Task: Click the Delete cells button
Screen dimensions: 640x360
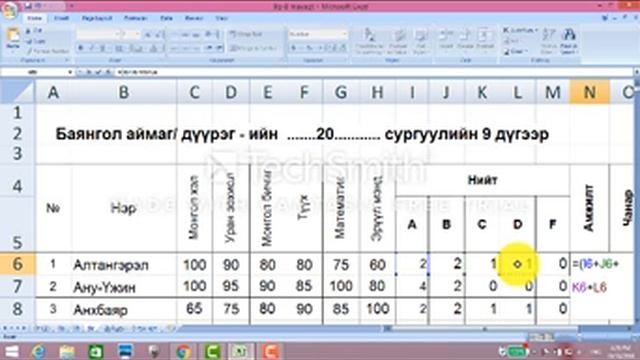Action: pos(465,40)
